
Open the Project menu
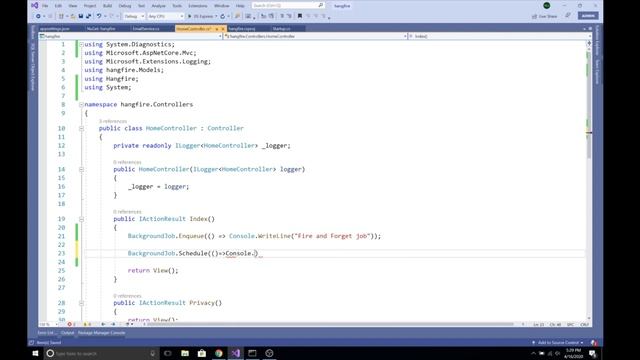(90, 6)
